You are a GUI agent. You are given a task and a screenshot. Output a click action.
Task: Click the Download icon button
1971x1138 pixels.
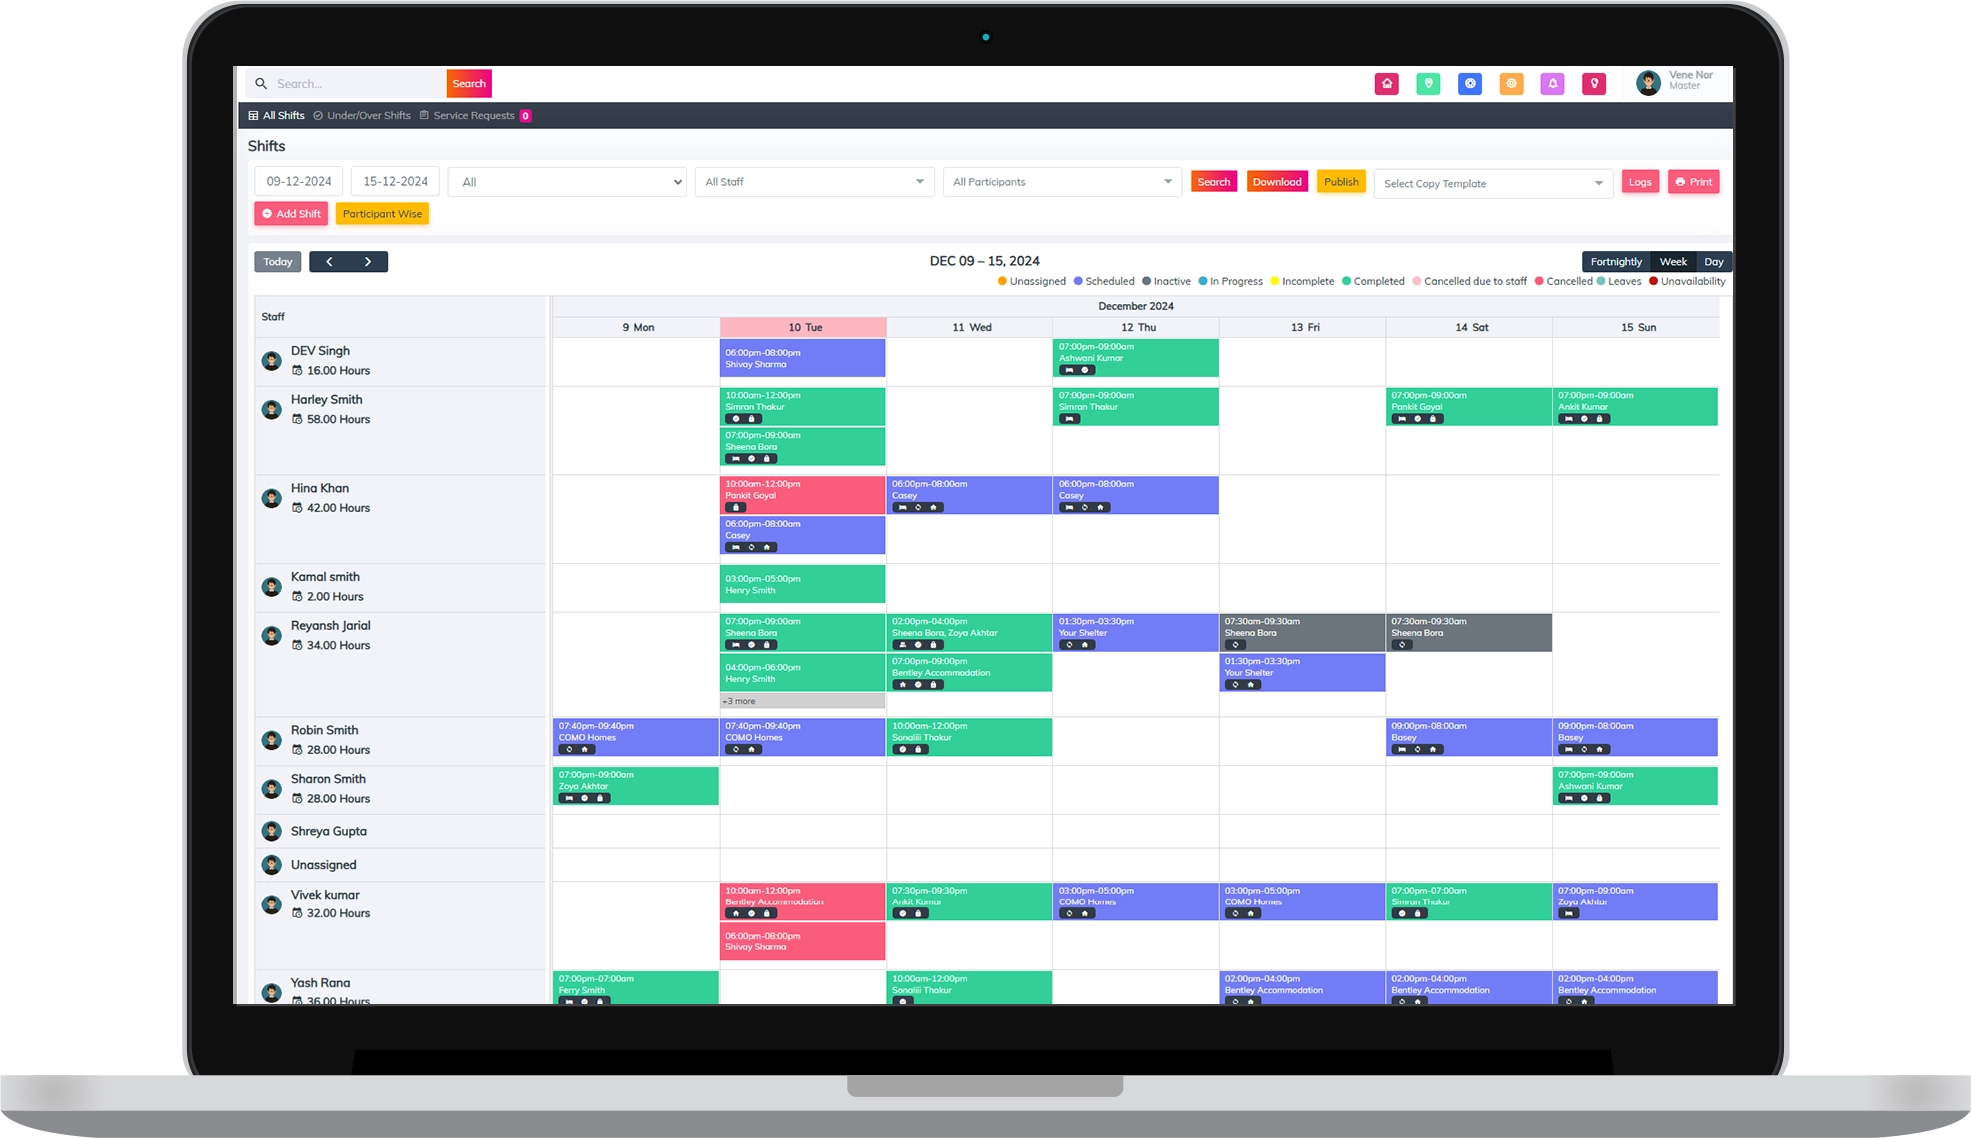pyautogui.click(x=1275, y=182)
